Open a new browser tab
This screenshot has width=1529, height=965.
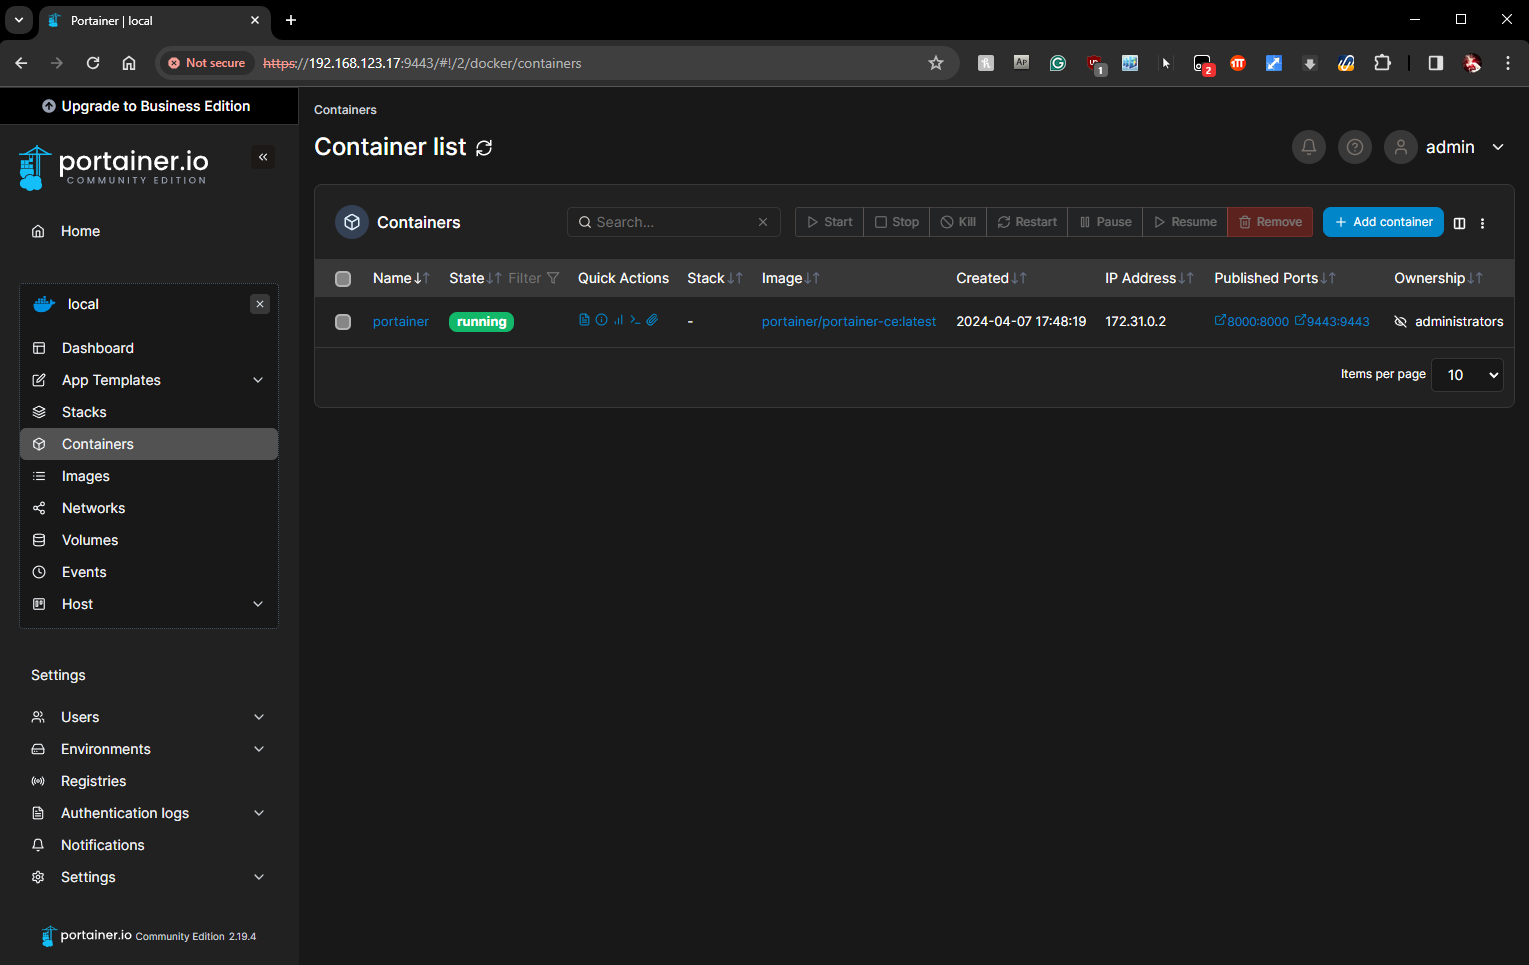291,20
